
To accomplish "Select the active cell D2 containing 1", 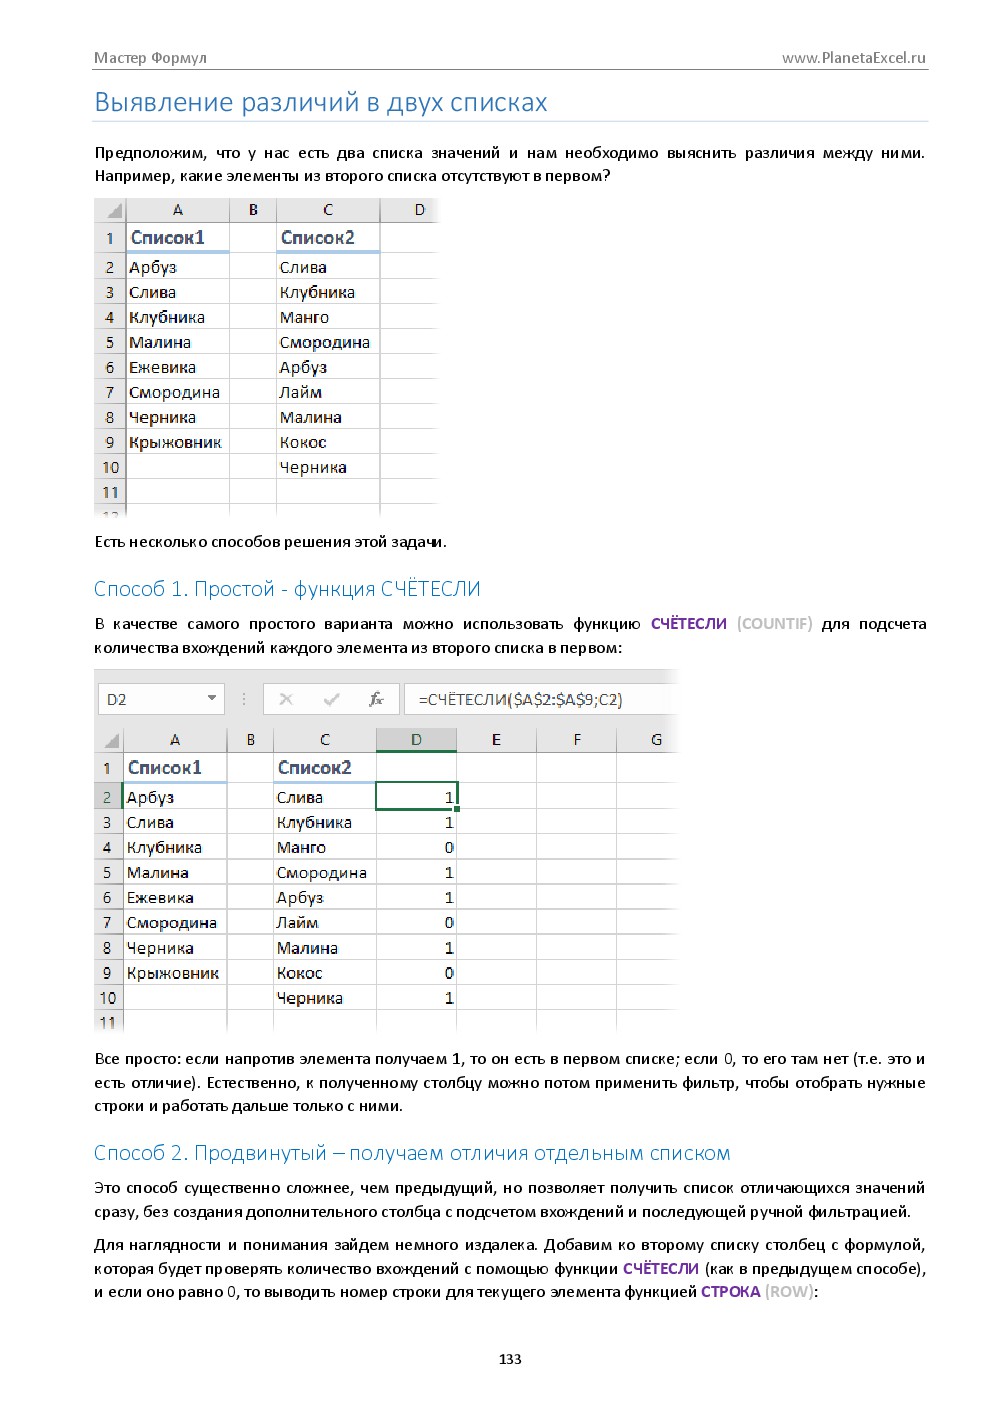I will point(416,796).
